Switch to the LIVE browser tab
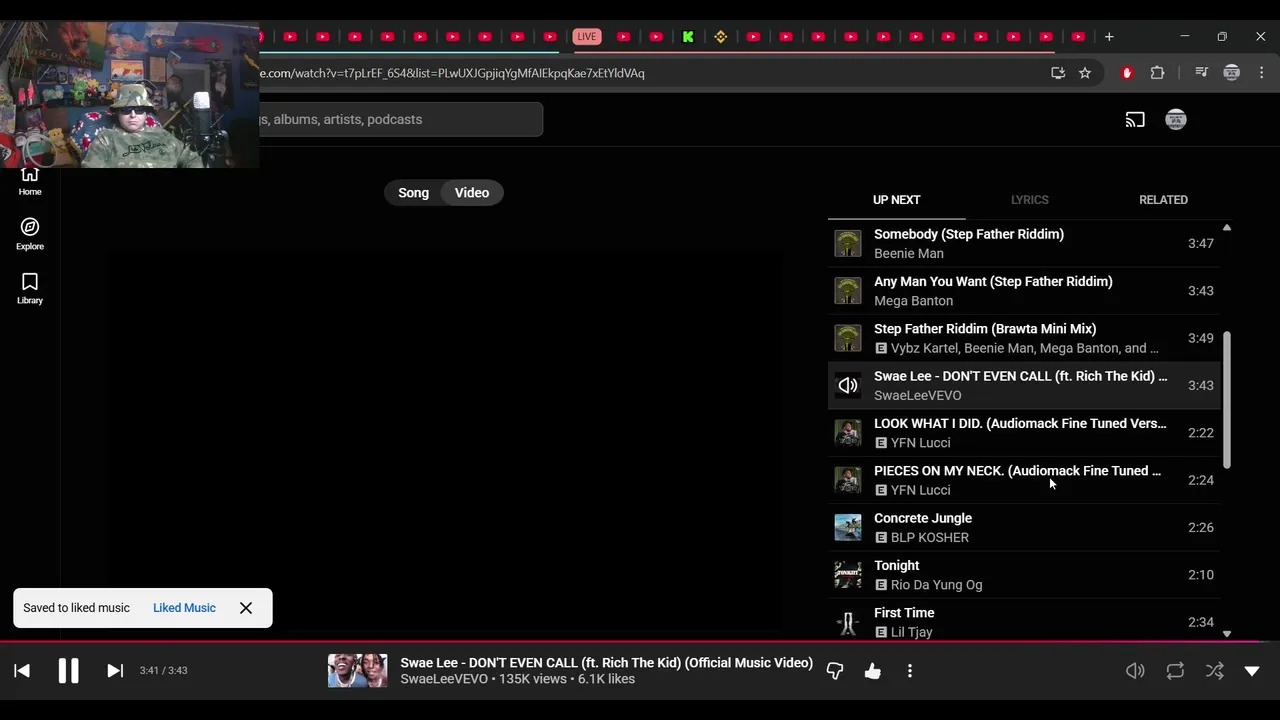This screenshot has height=720, width=1280. [x=587, y=37]
